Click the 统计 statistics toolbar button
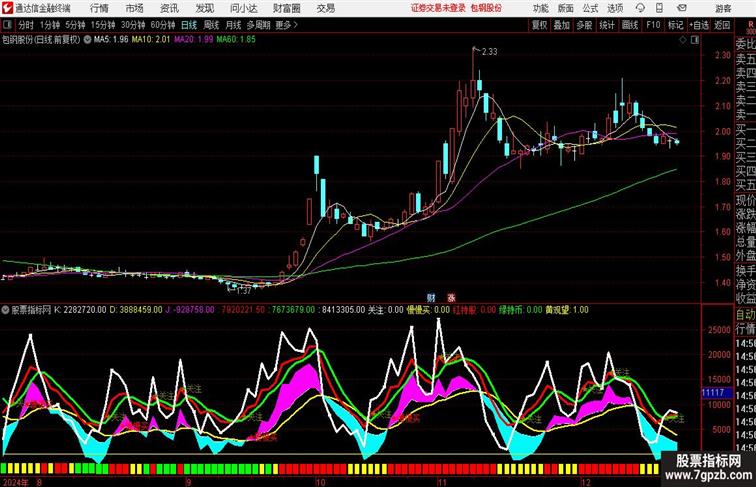This screenshot has width=756, height=487. [x=607, y=25]
